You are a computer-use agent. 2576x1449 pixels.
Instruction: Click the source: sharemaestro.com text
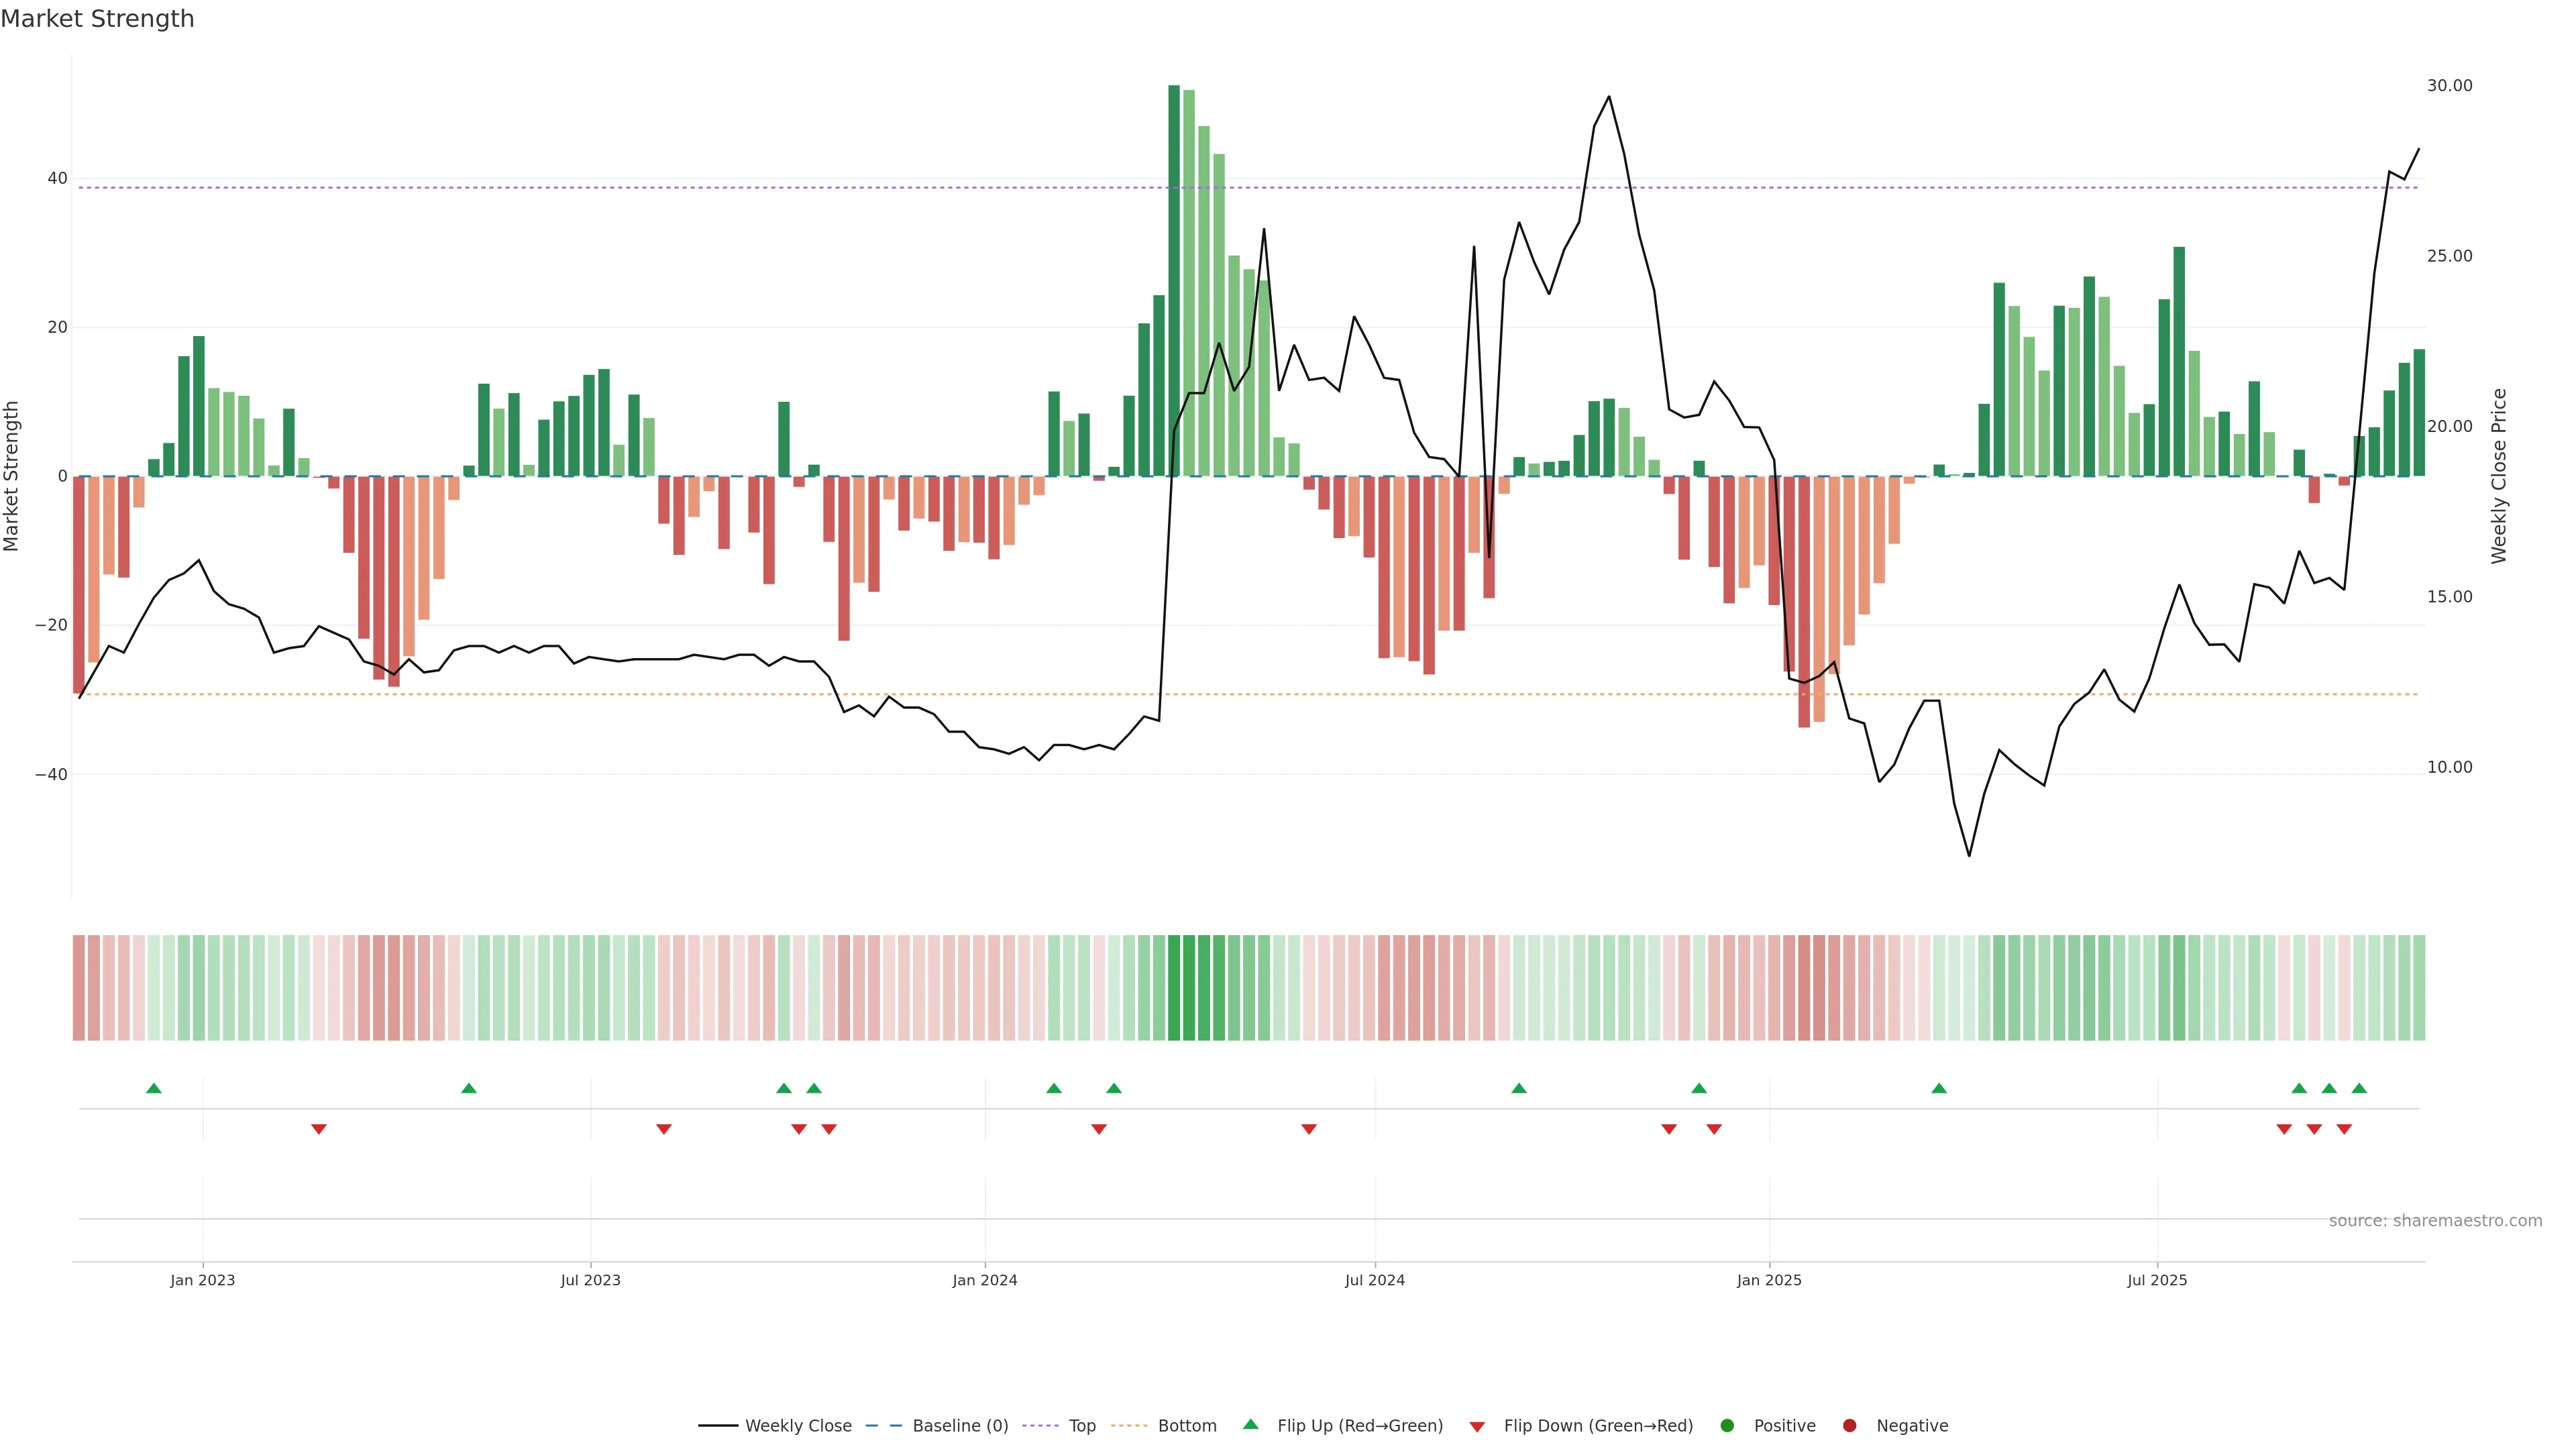(x=2435, y=1221)
